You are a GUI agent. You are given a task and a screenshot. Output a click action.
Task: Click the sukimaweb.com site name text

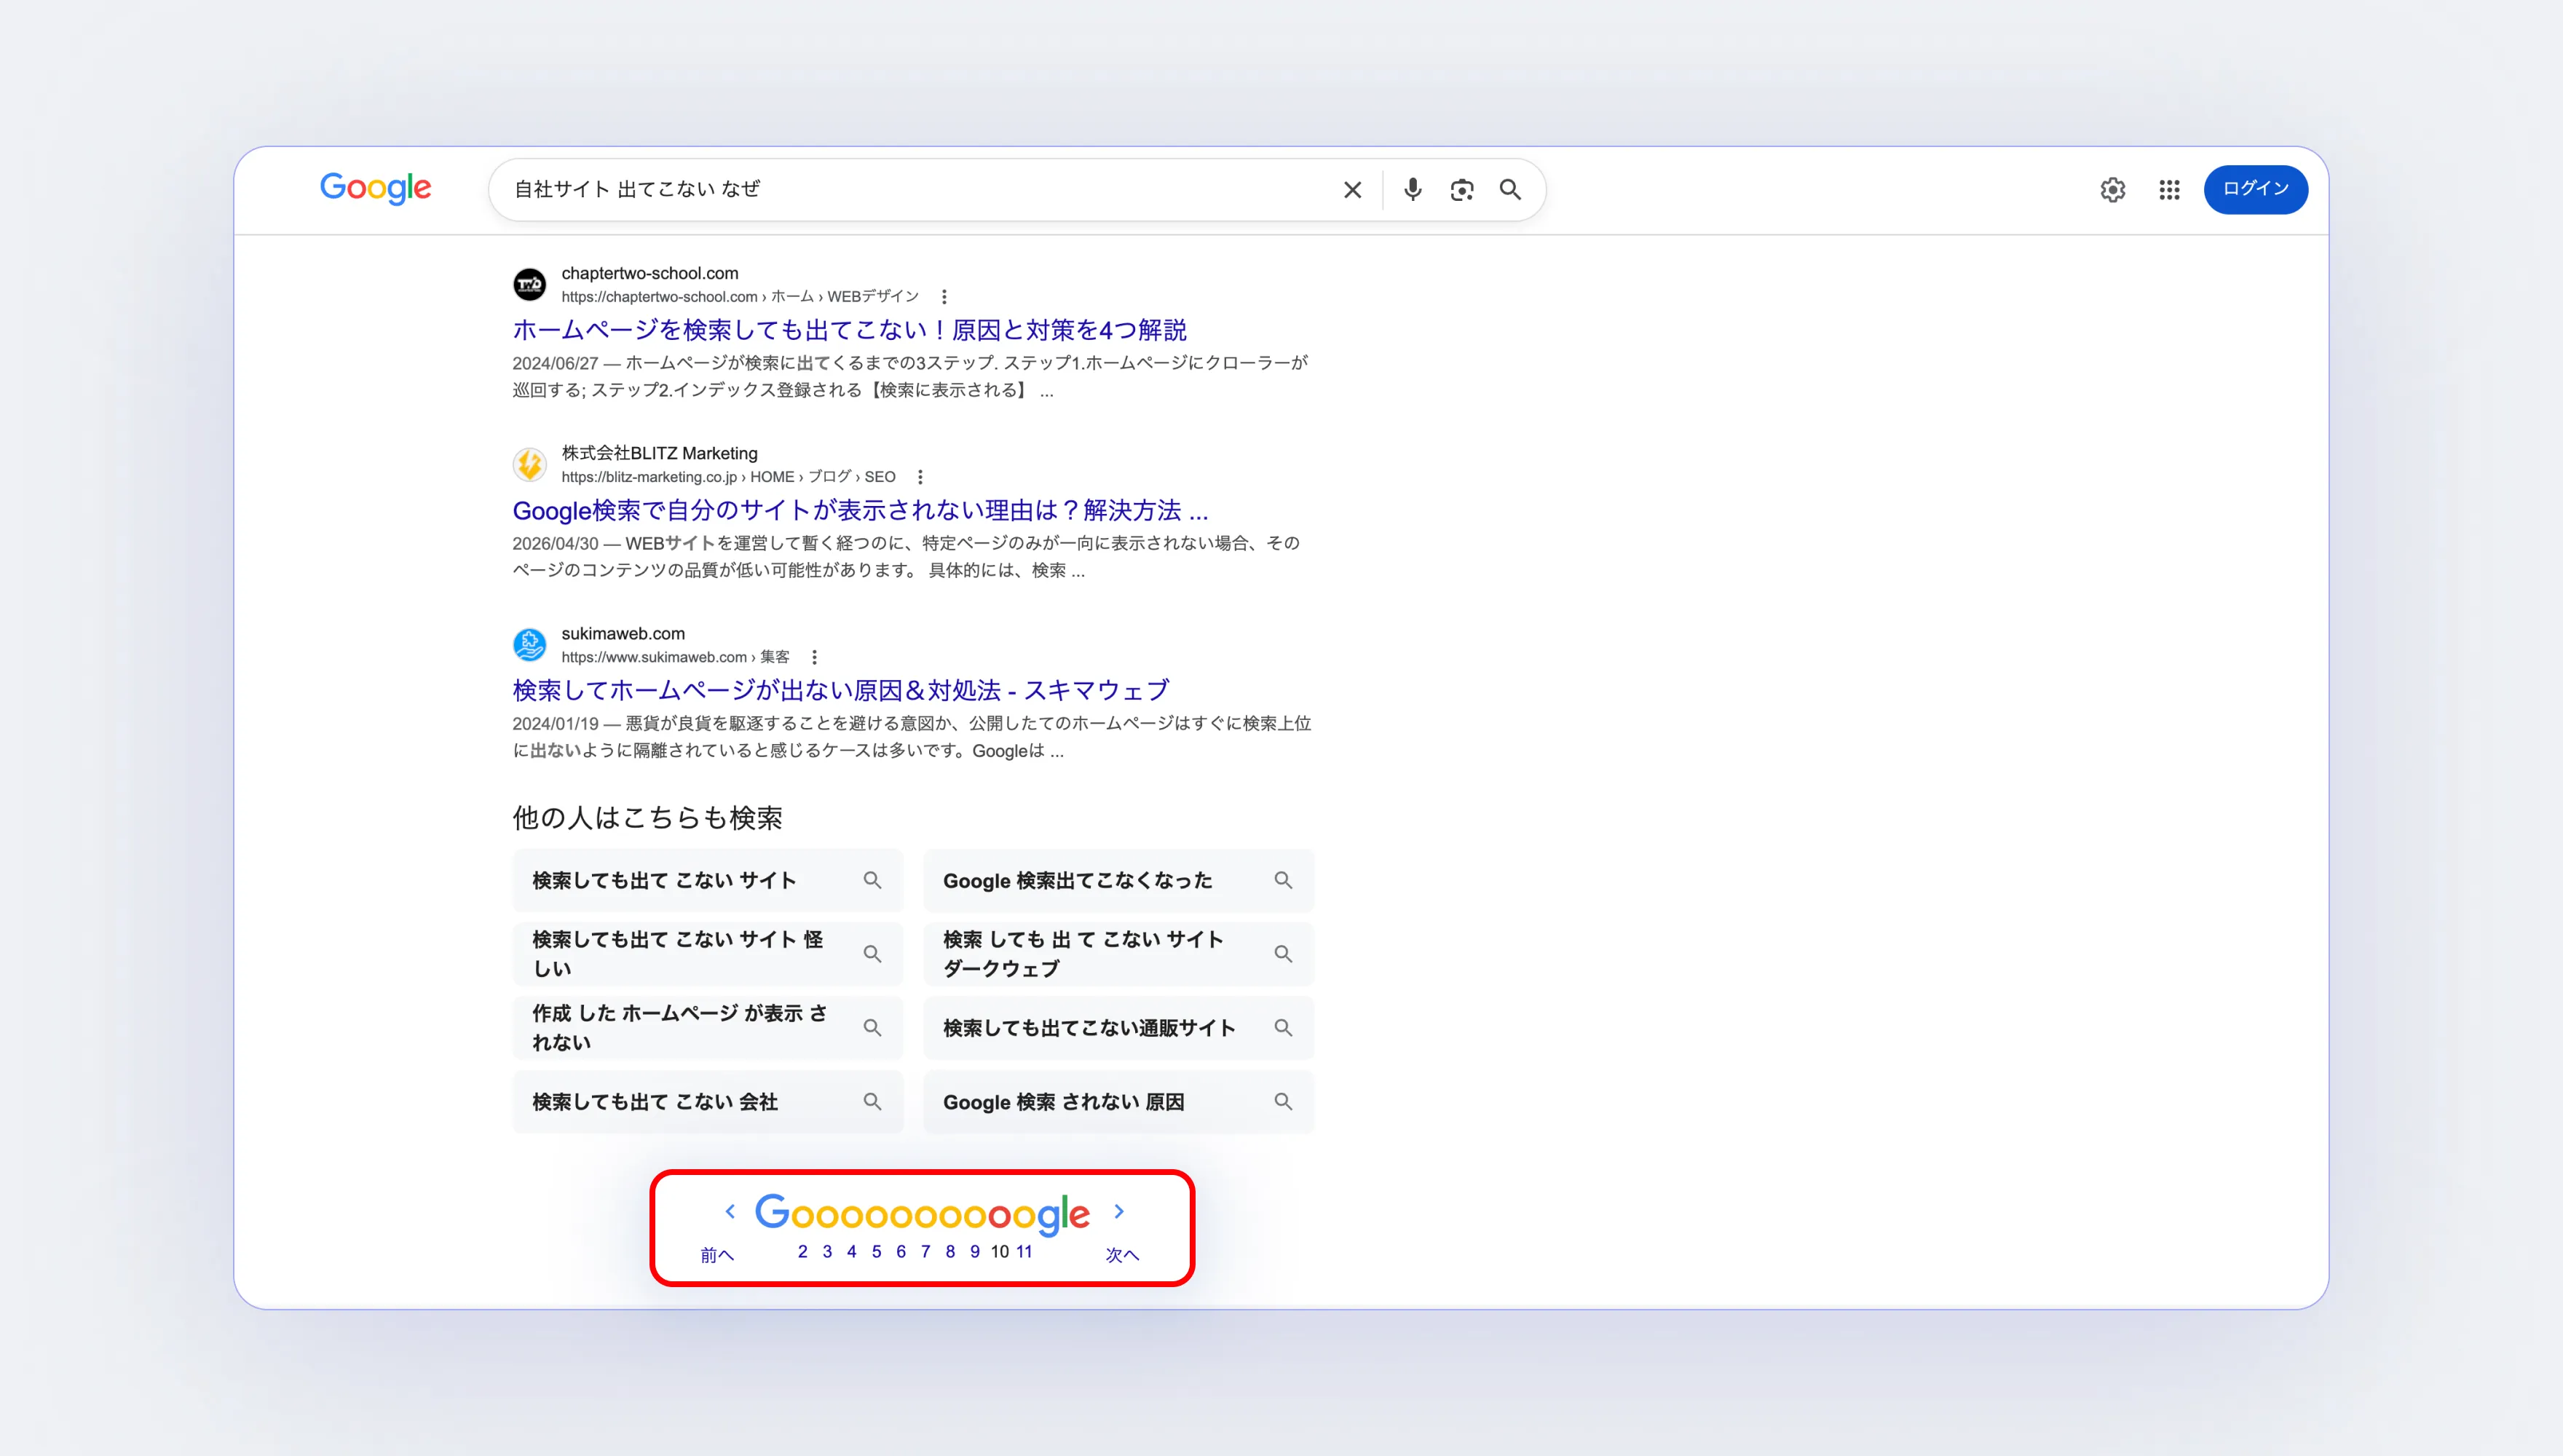pyautogui.click(x=623, y=633)
